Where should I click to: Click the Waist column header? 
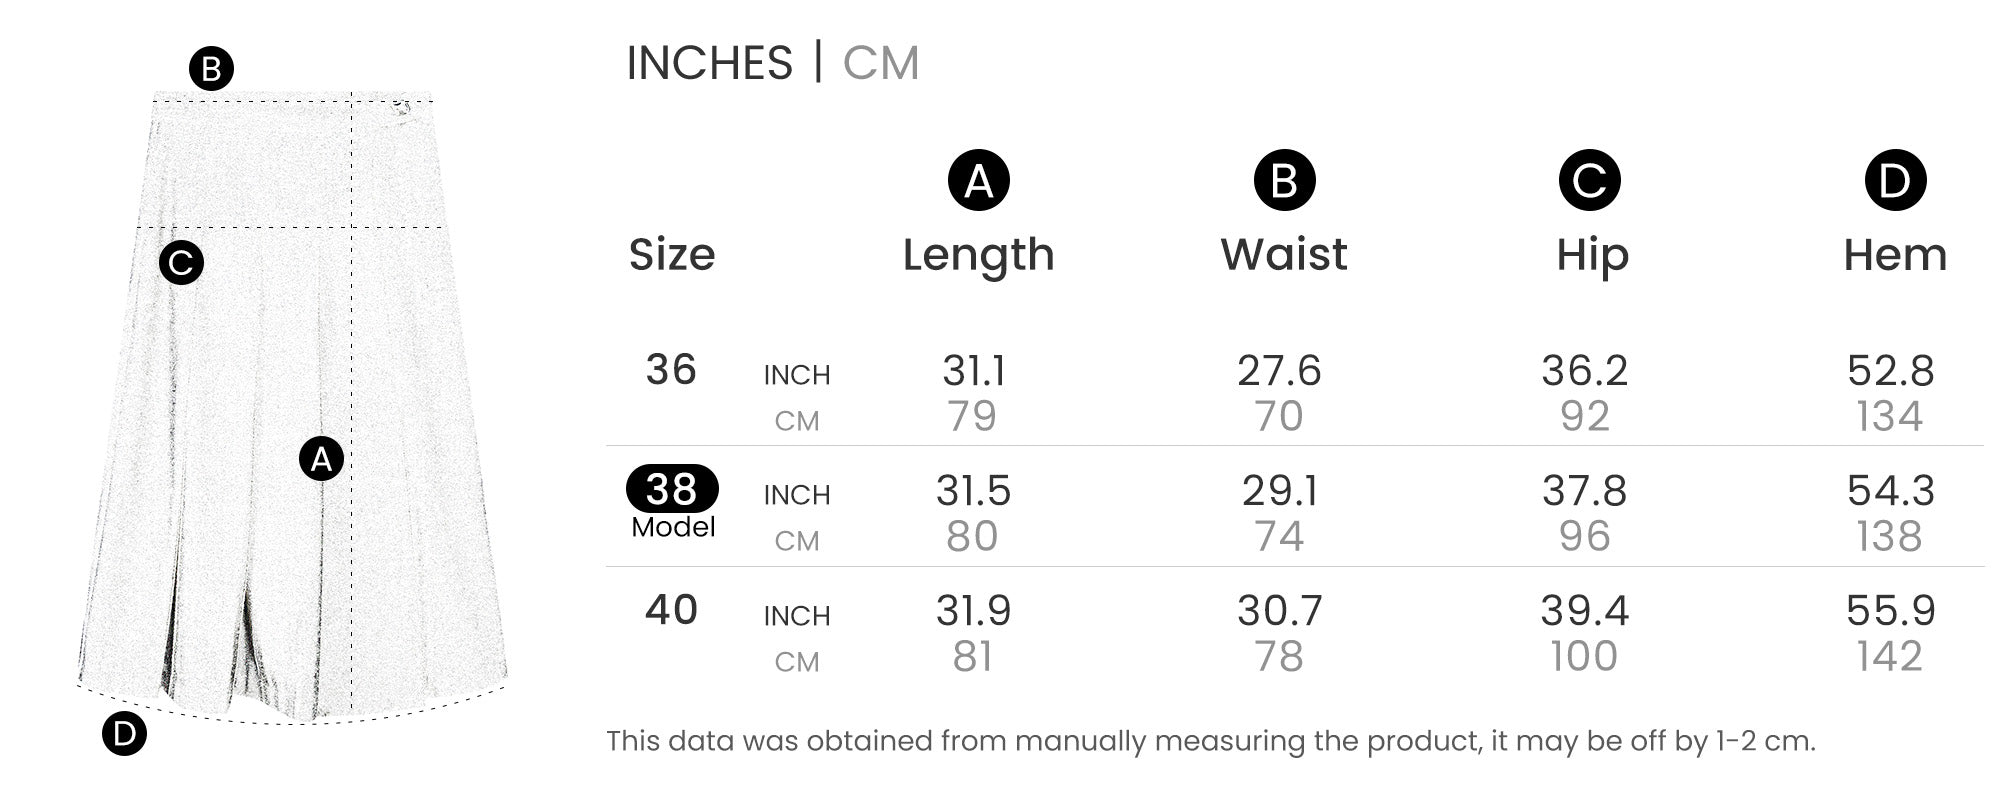pos(1284,255)
